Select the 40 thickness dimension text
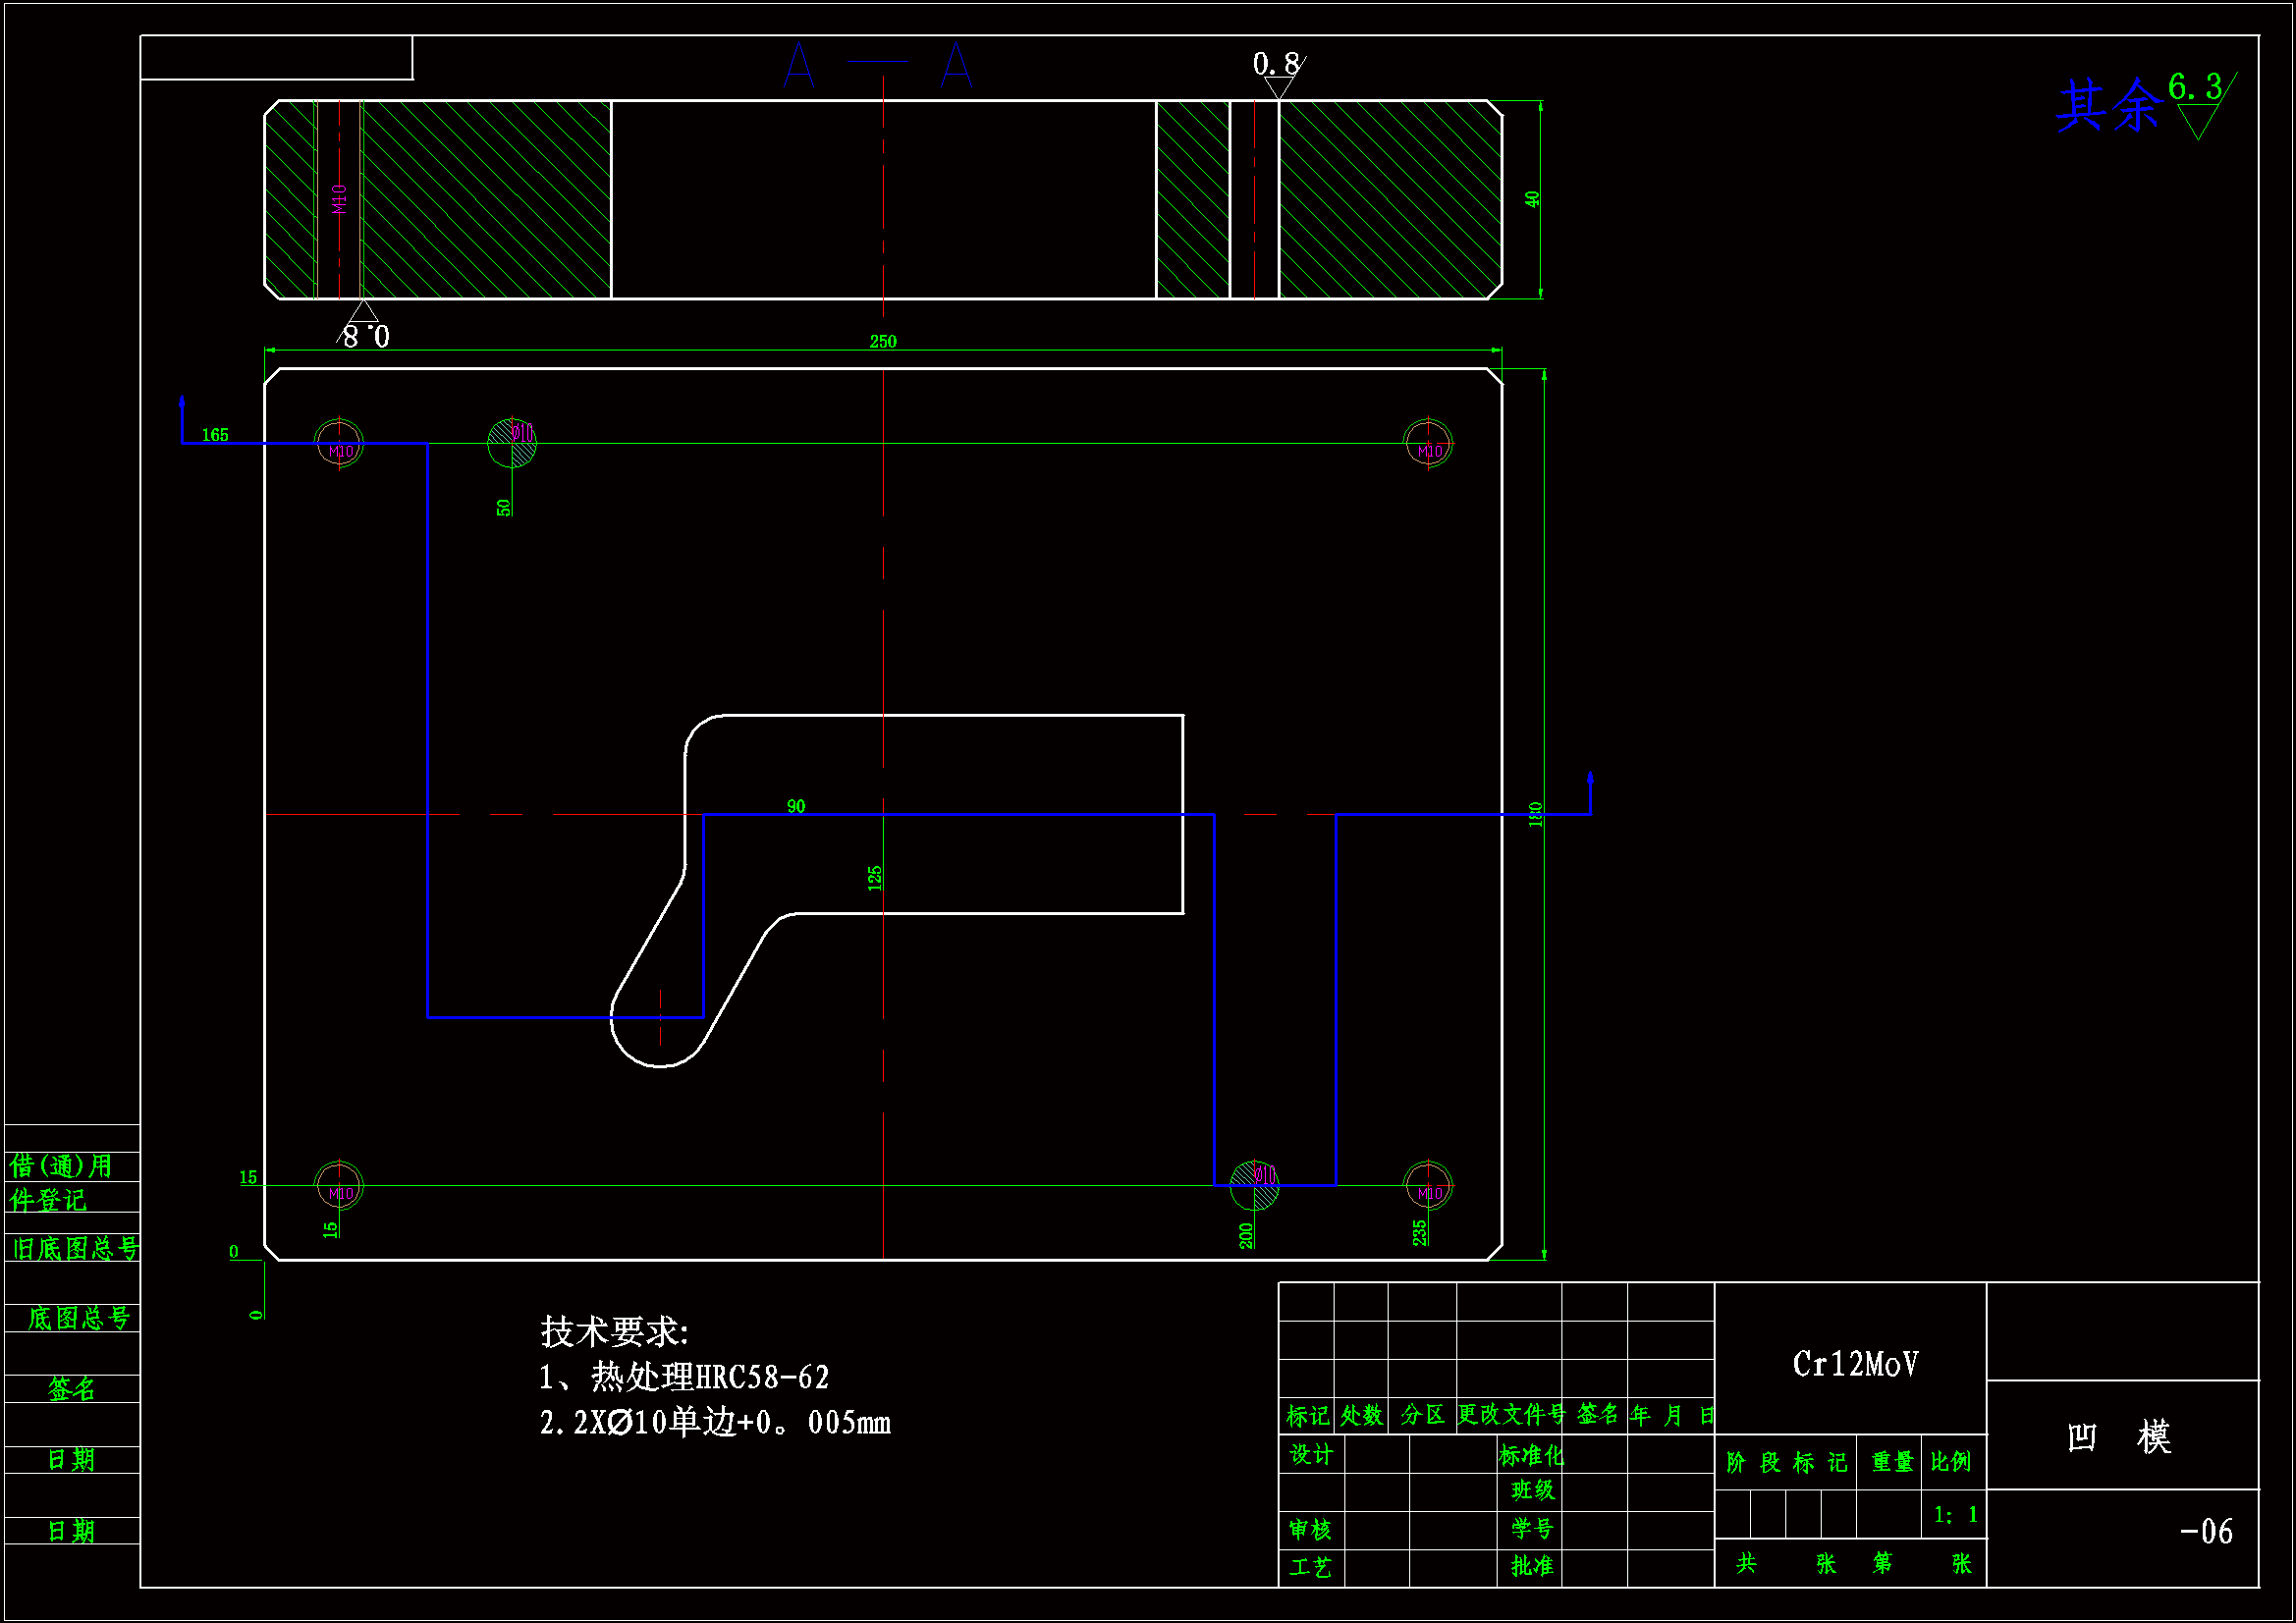This screenshot has height=1623, width=2296. (1532, 199)
